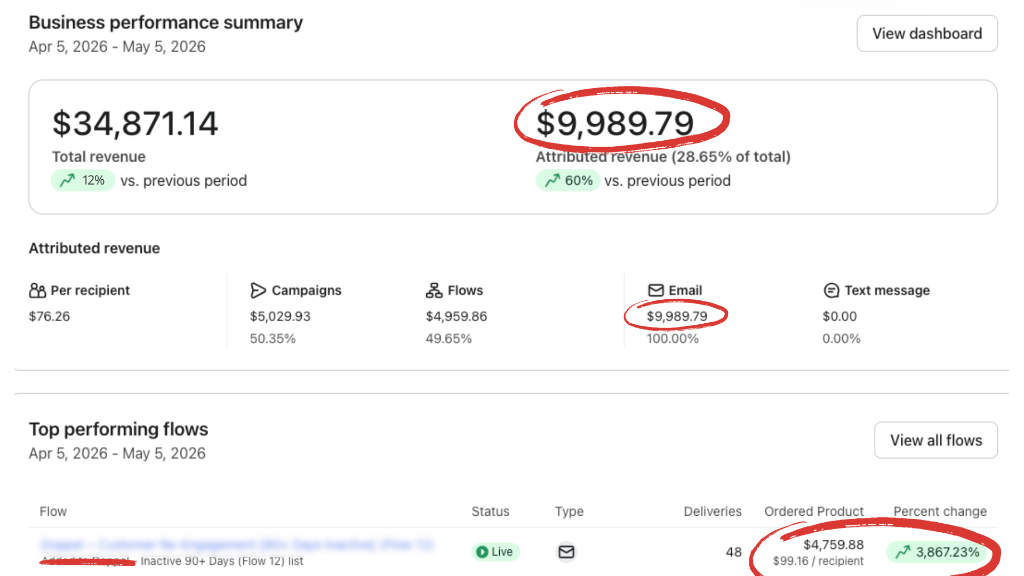Image resolution: width=1024 pixels, height=576 pixels.
Task: Click the Top performing flows heading
Action: pos(118,429)
